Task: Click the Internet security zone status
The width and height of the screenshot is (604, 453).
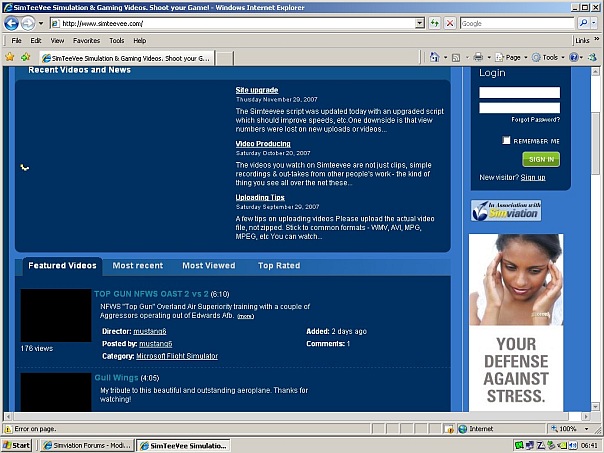Action: pyautogui.click(x=476, y=429)
